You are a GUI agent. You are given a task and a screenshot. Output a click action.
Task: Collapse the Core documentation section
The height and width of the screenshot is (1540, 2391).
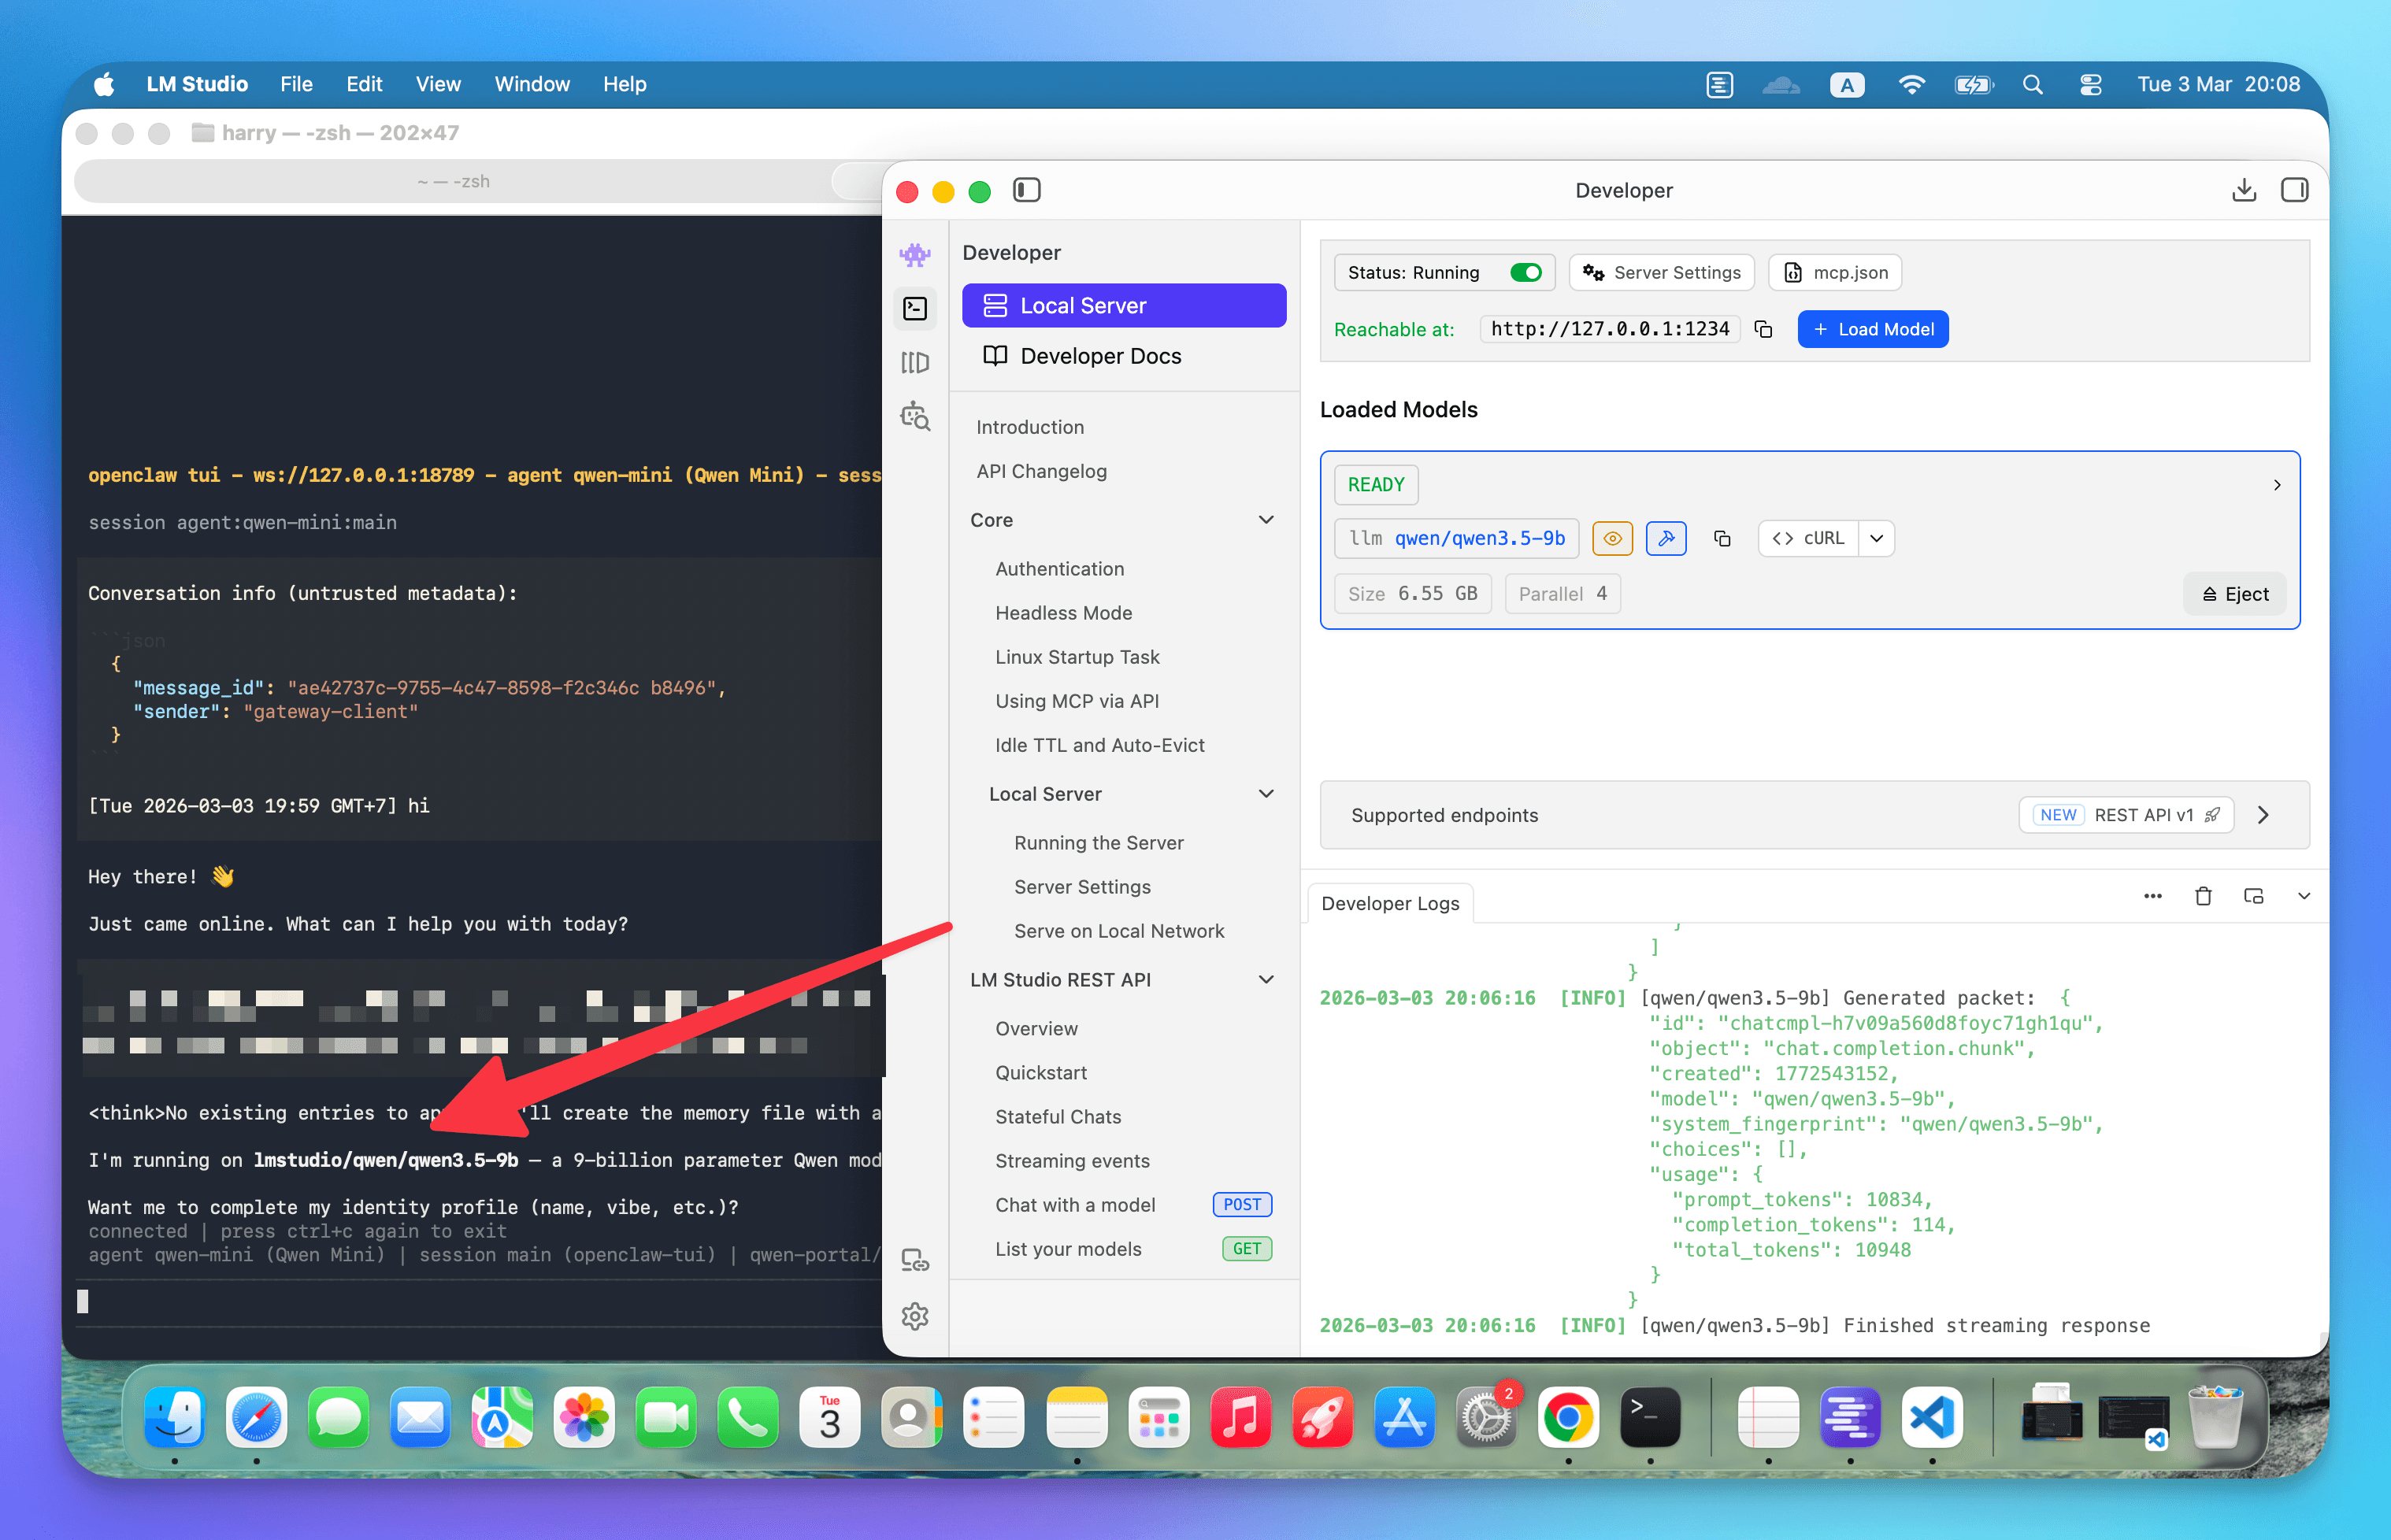tap(1266, 520)
